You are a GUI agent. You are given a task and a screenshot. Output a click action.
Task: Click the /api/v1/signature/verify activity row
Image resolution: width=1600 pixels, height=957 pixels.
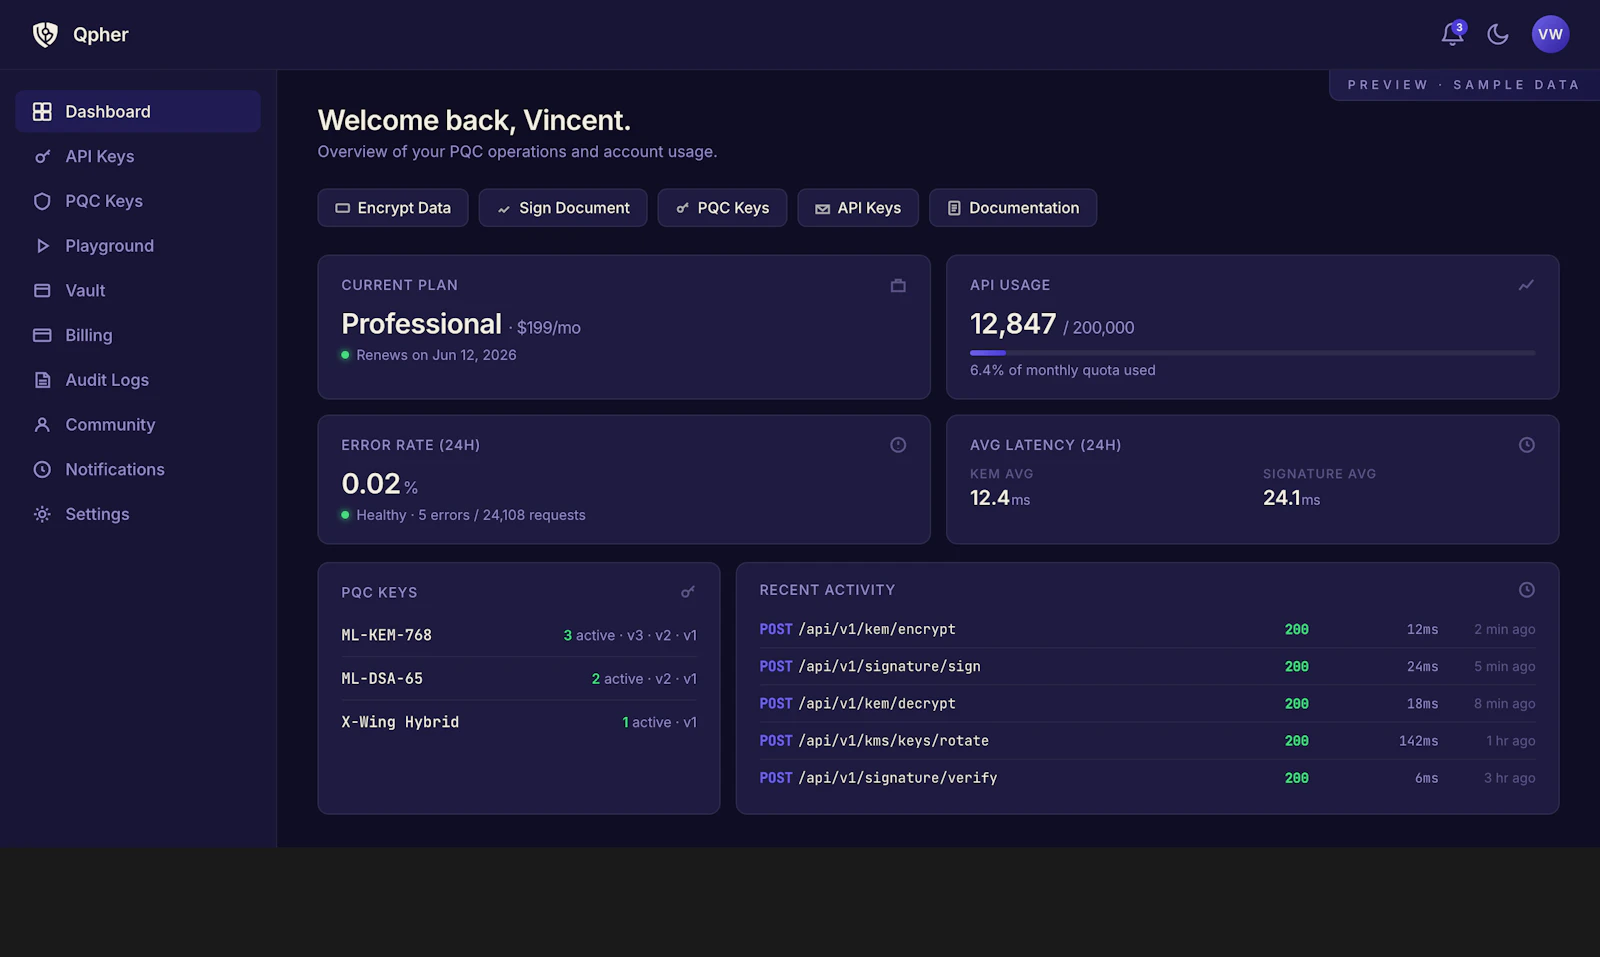click(1147, 777)
